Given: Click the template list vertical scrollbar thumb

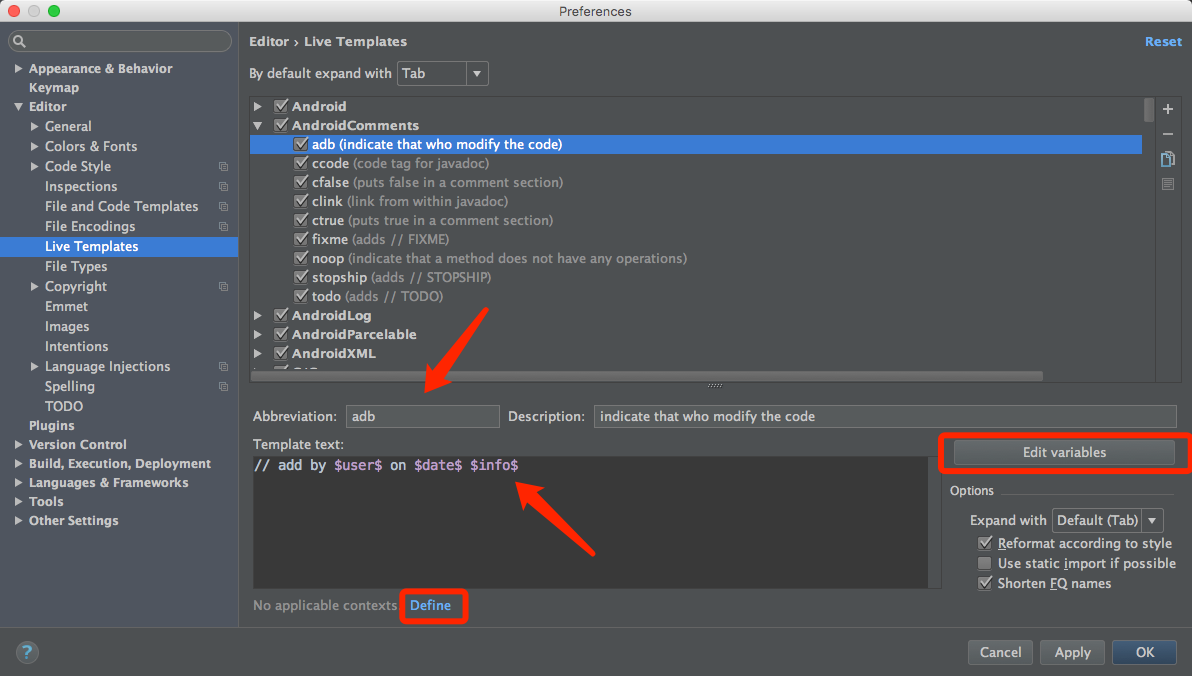Looking at the screenshot, I should point(1149,109).
